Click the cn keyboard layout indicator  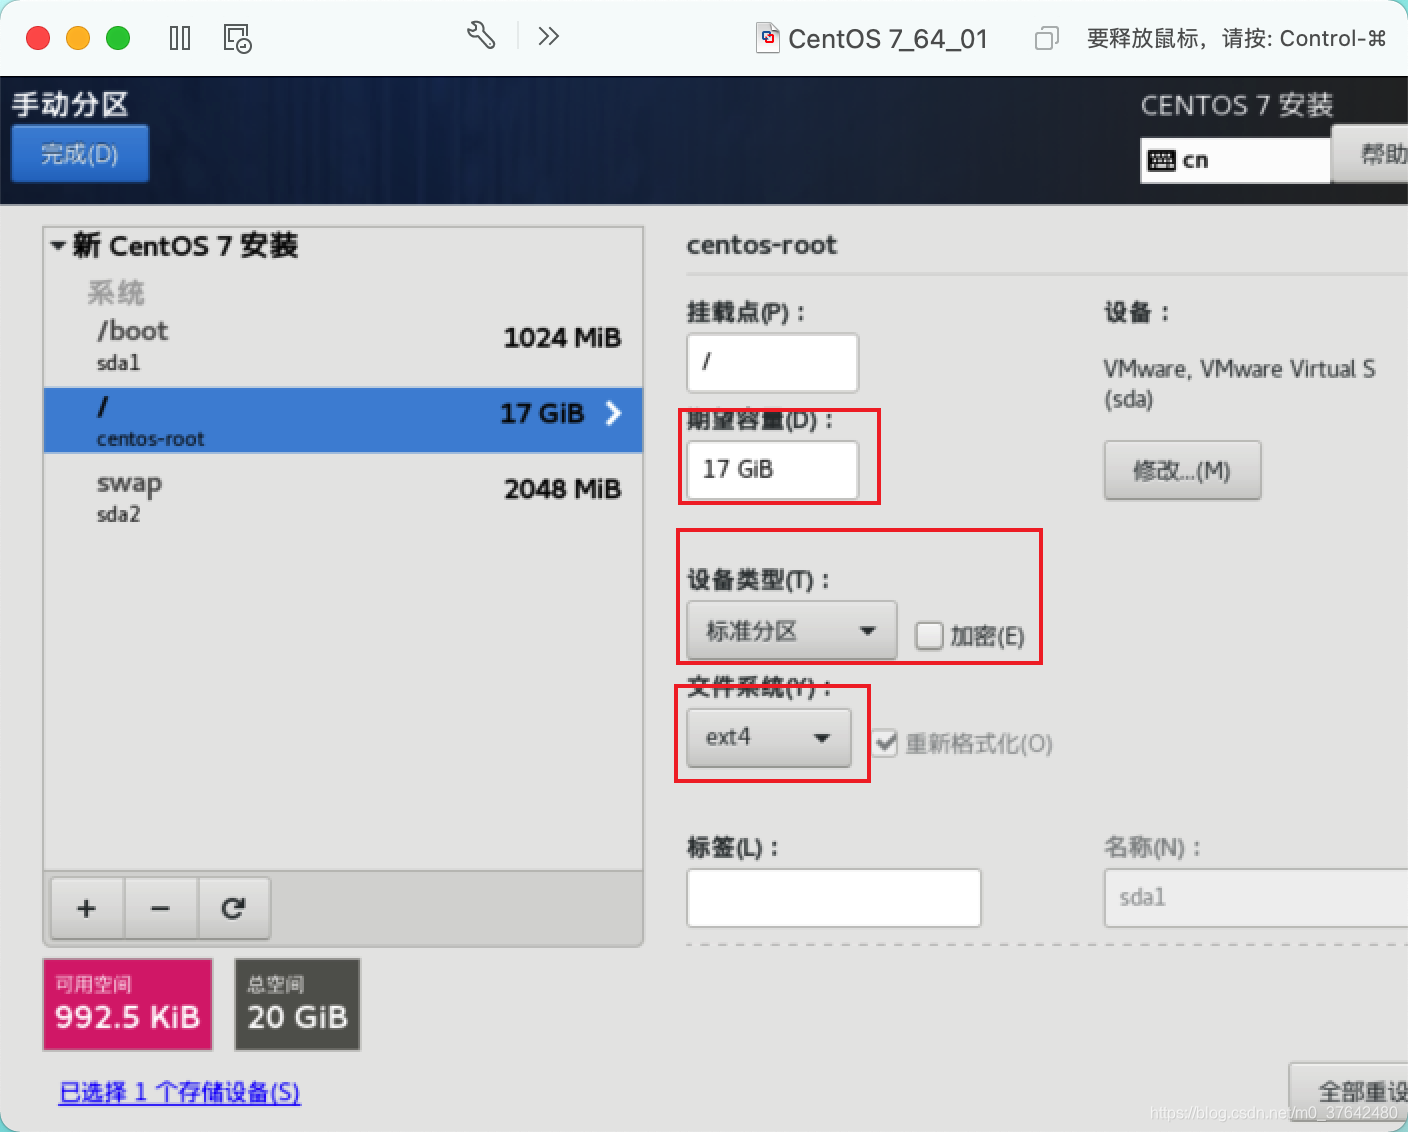tap(1235, 160)
